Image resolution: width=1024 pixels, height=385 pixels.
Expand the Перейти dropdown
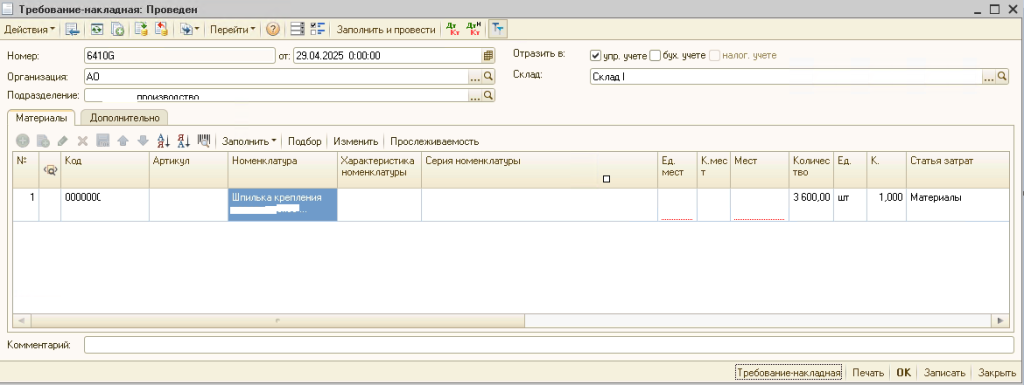(233, 29)
